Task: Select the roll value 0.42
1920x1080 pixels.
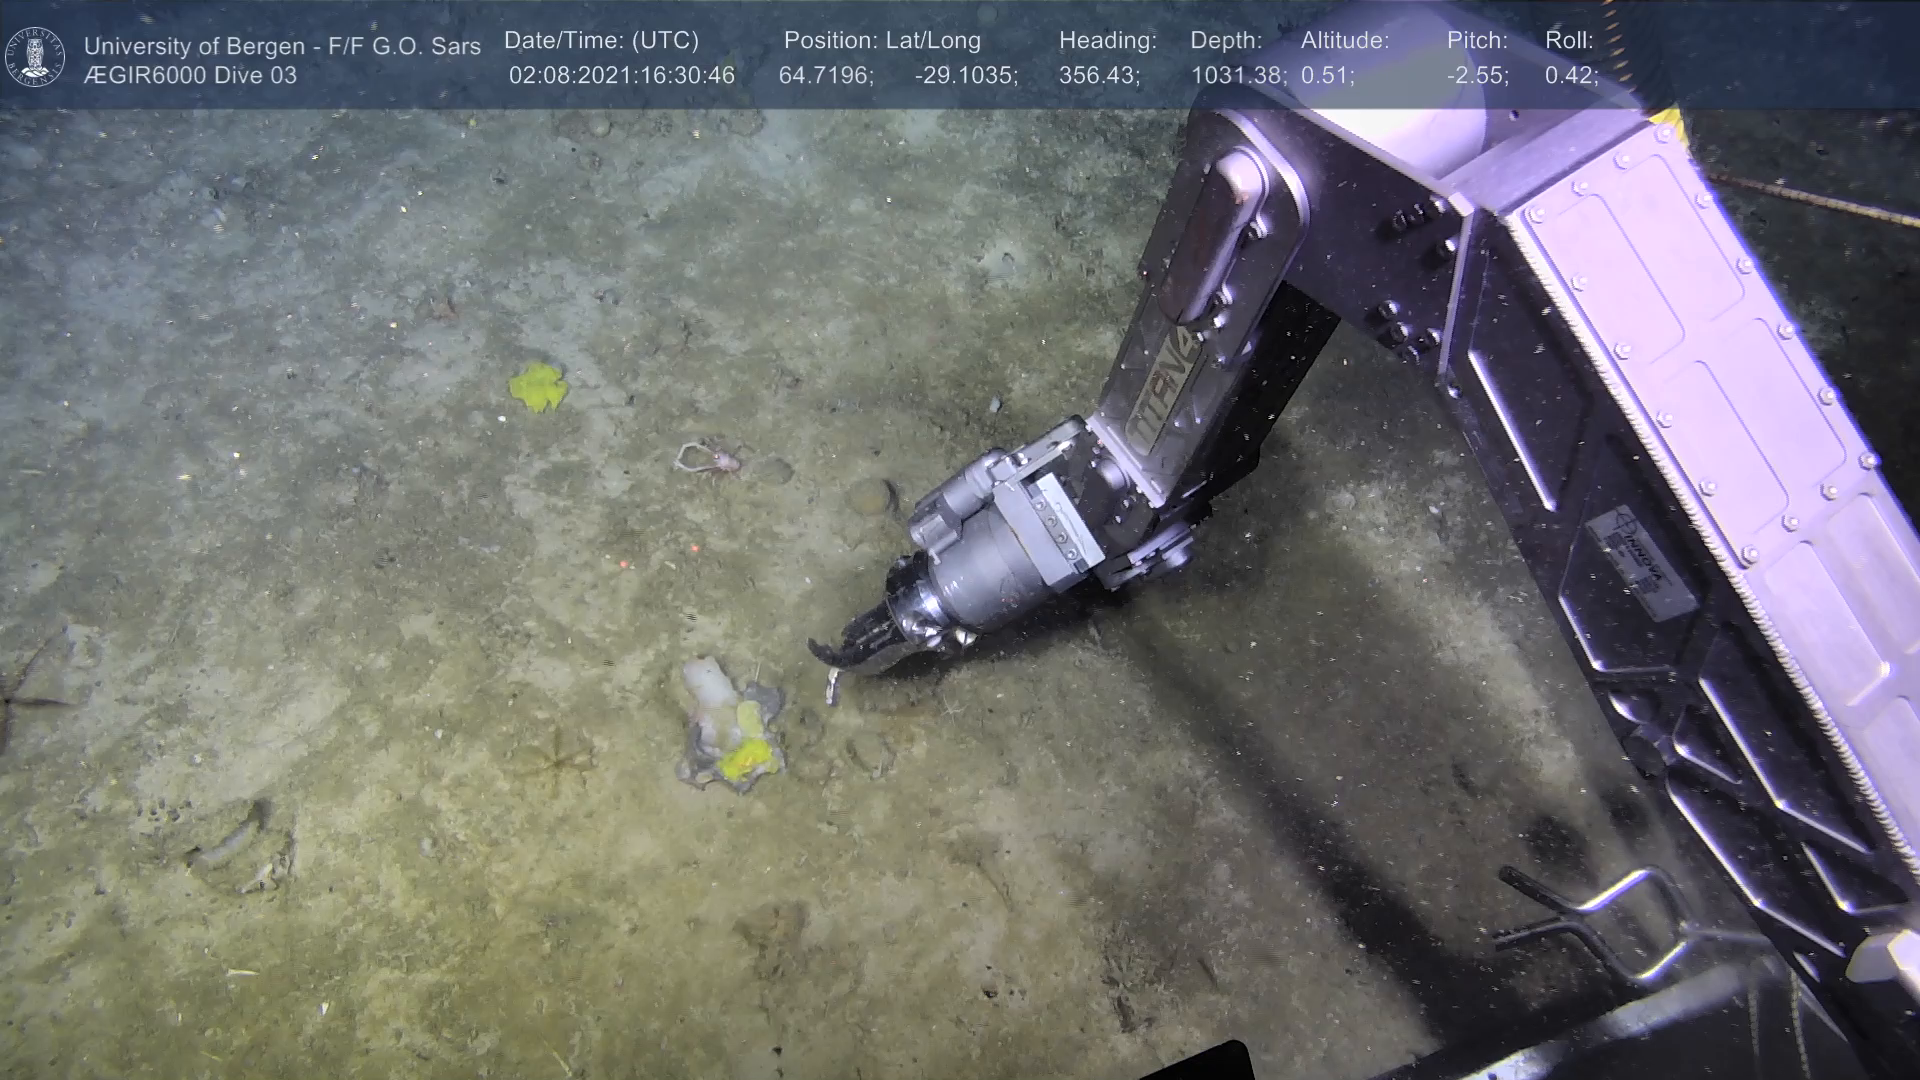Action: [1571, 76]
